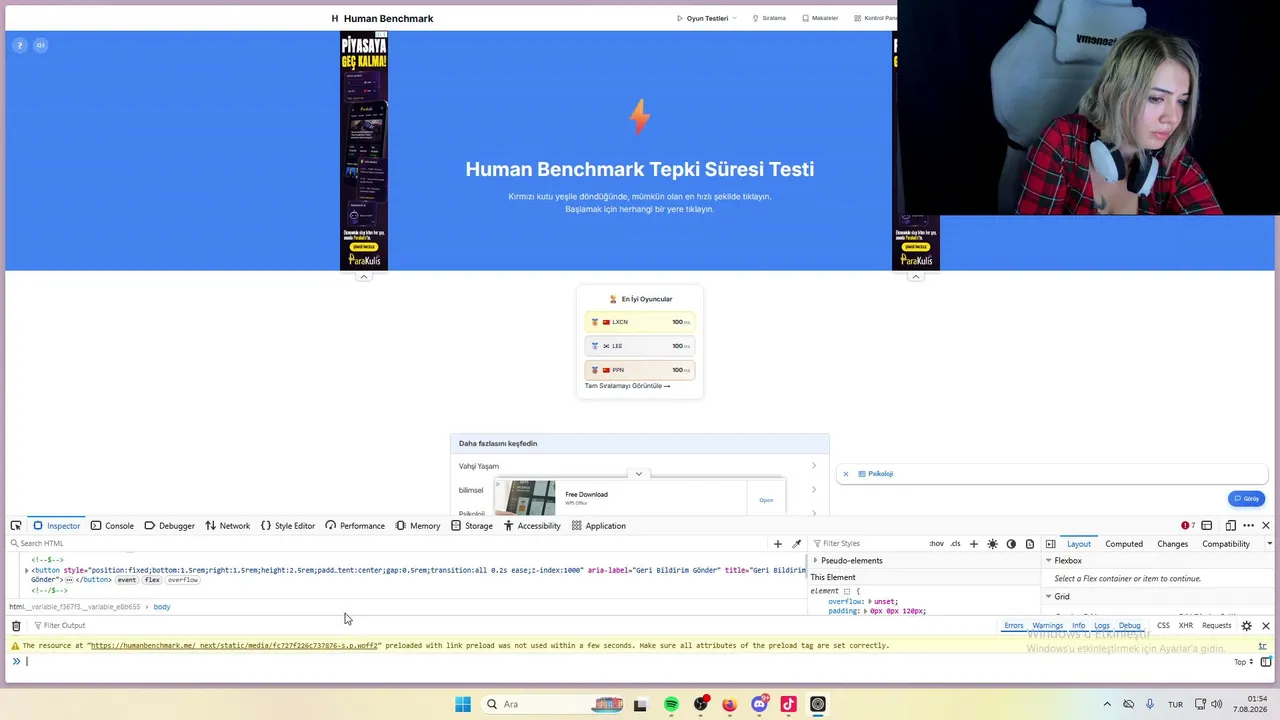Open the Style Editor tab
The image size is (1280, 720).
click(288, 526)
